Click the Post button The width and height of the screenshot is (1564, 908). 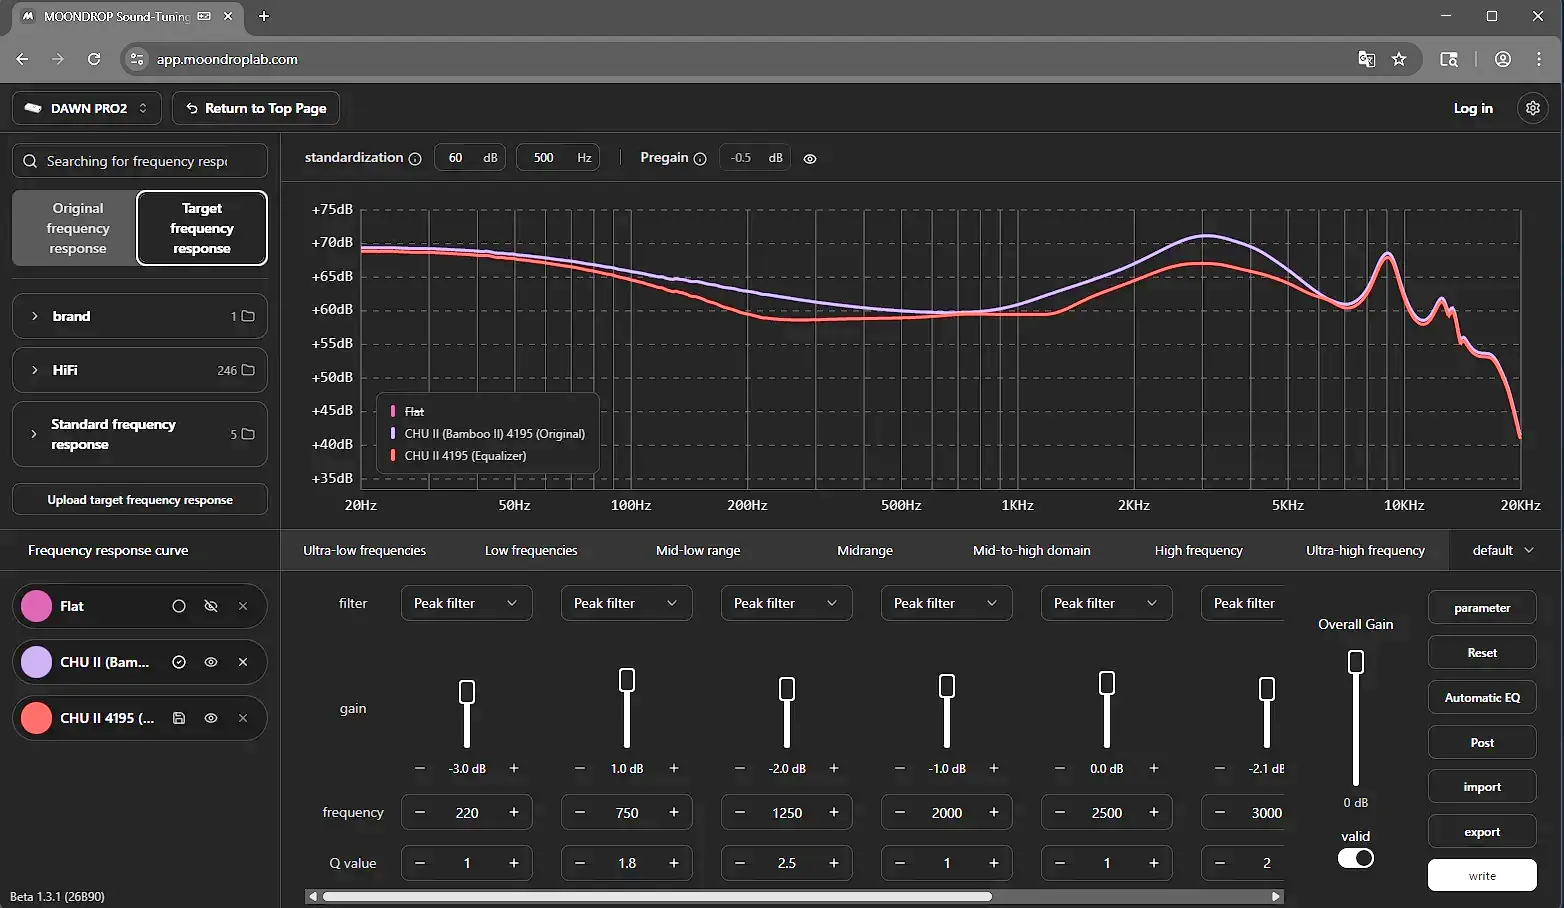tap(1482, 742)
